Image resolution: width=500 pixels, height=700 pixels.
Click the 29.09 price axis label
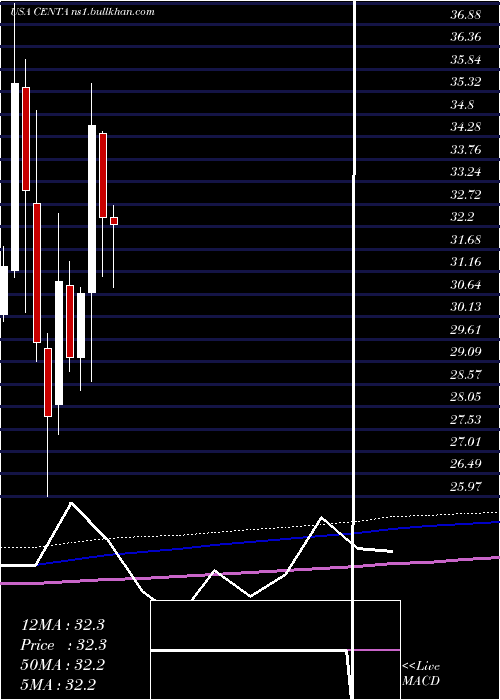point(466,352)
